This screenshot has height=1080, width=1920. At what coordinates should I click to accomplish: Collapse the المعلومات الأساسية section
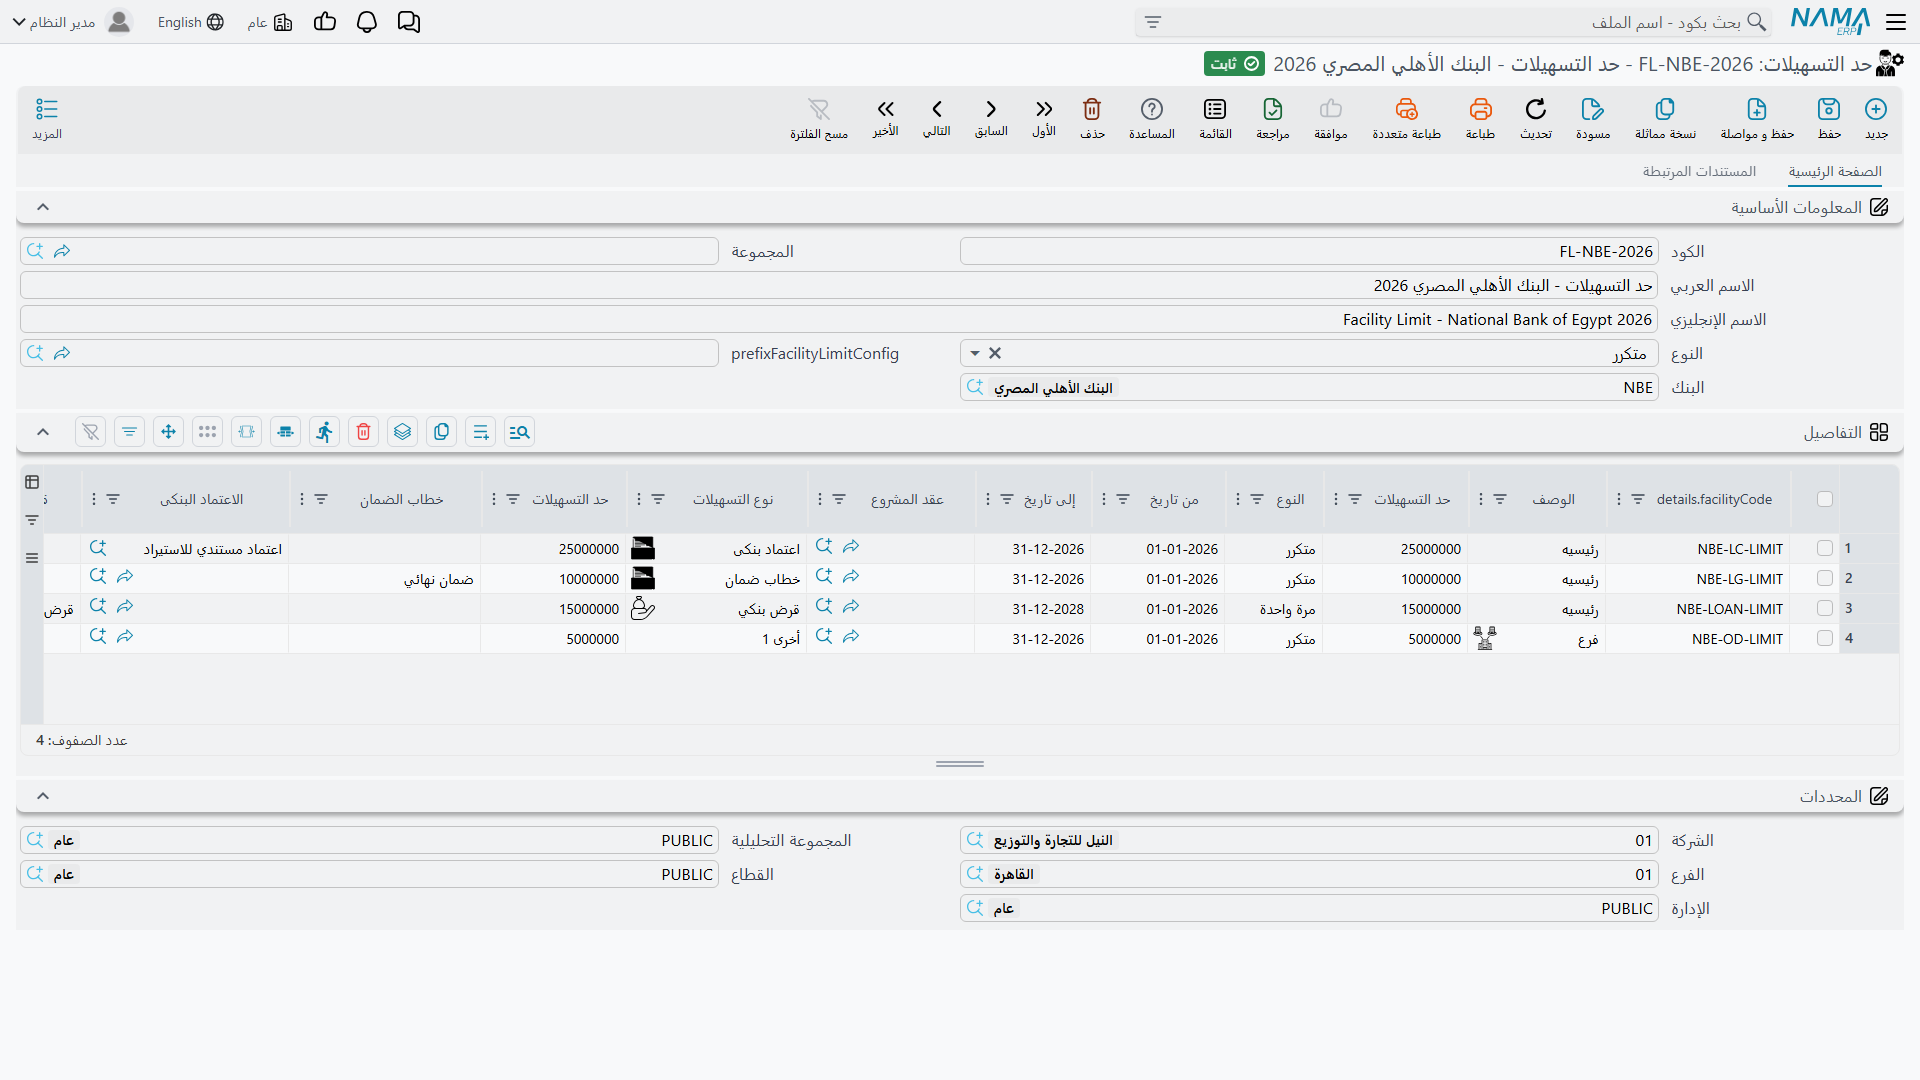tap(43, 207)
